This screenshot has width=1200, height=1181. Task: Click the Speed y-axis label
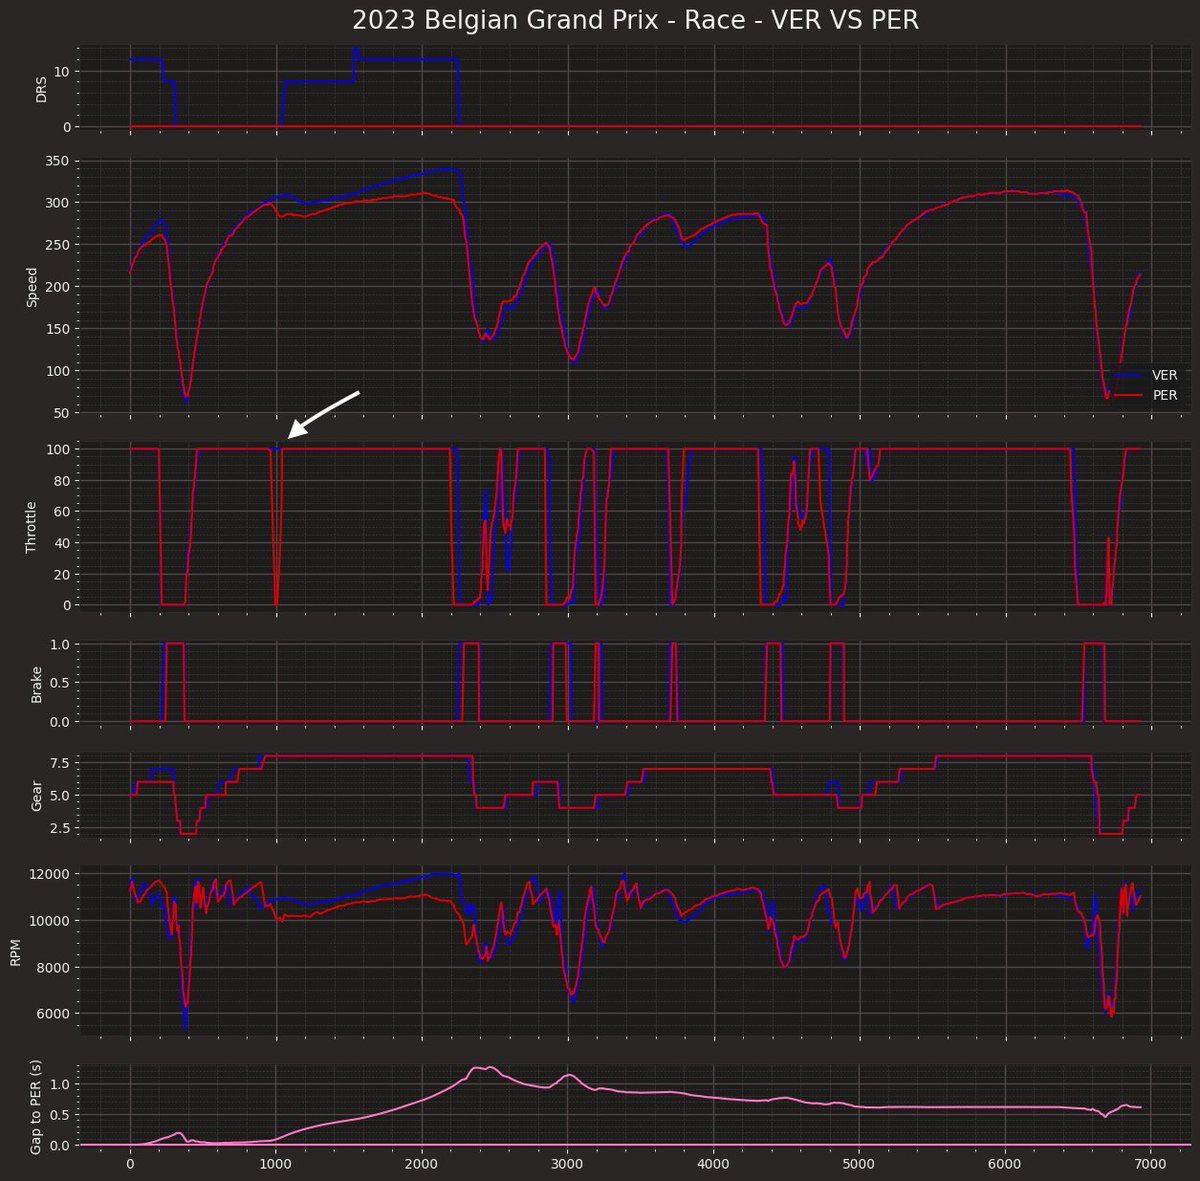click(32, 285)
